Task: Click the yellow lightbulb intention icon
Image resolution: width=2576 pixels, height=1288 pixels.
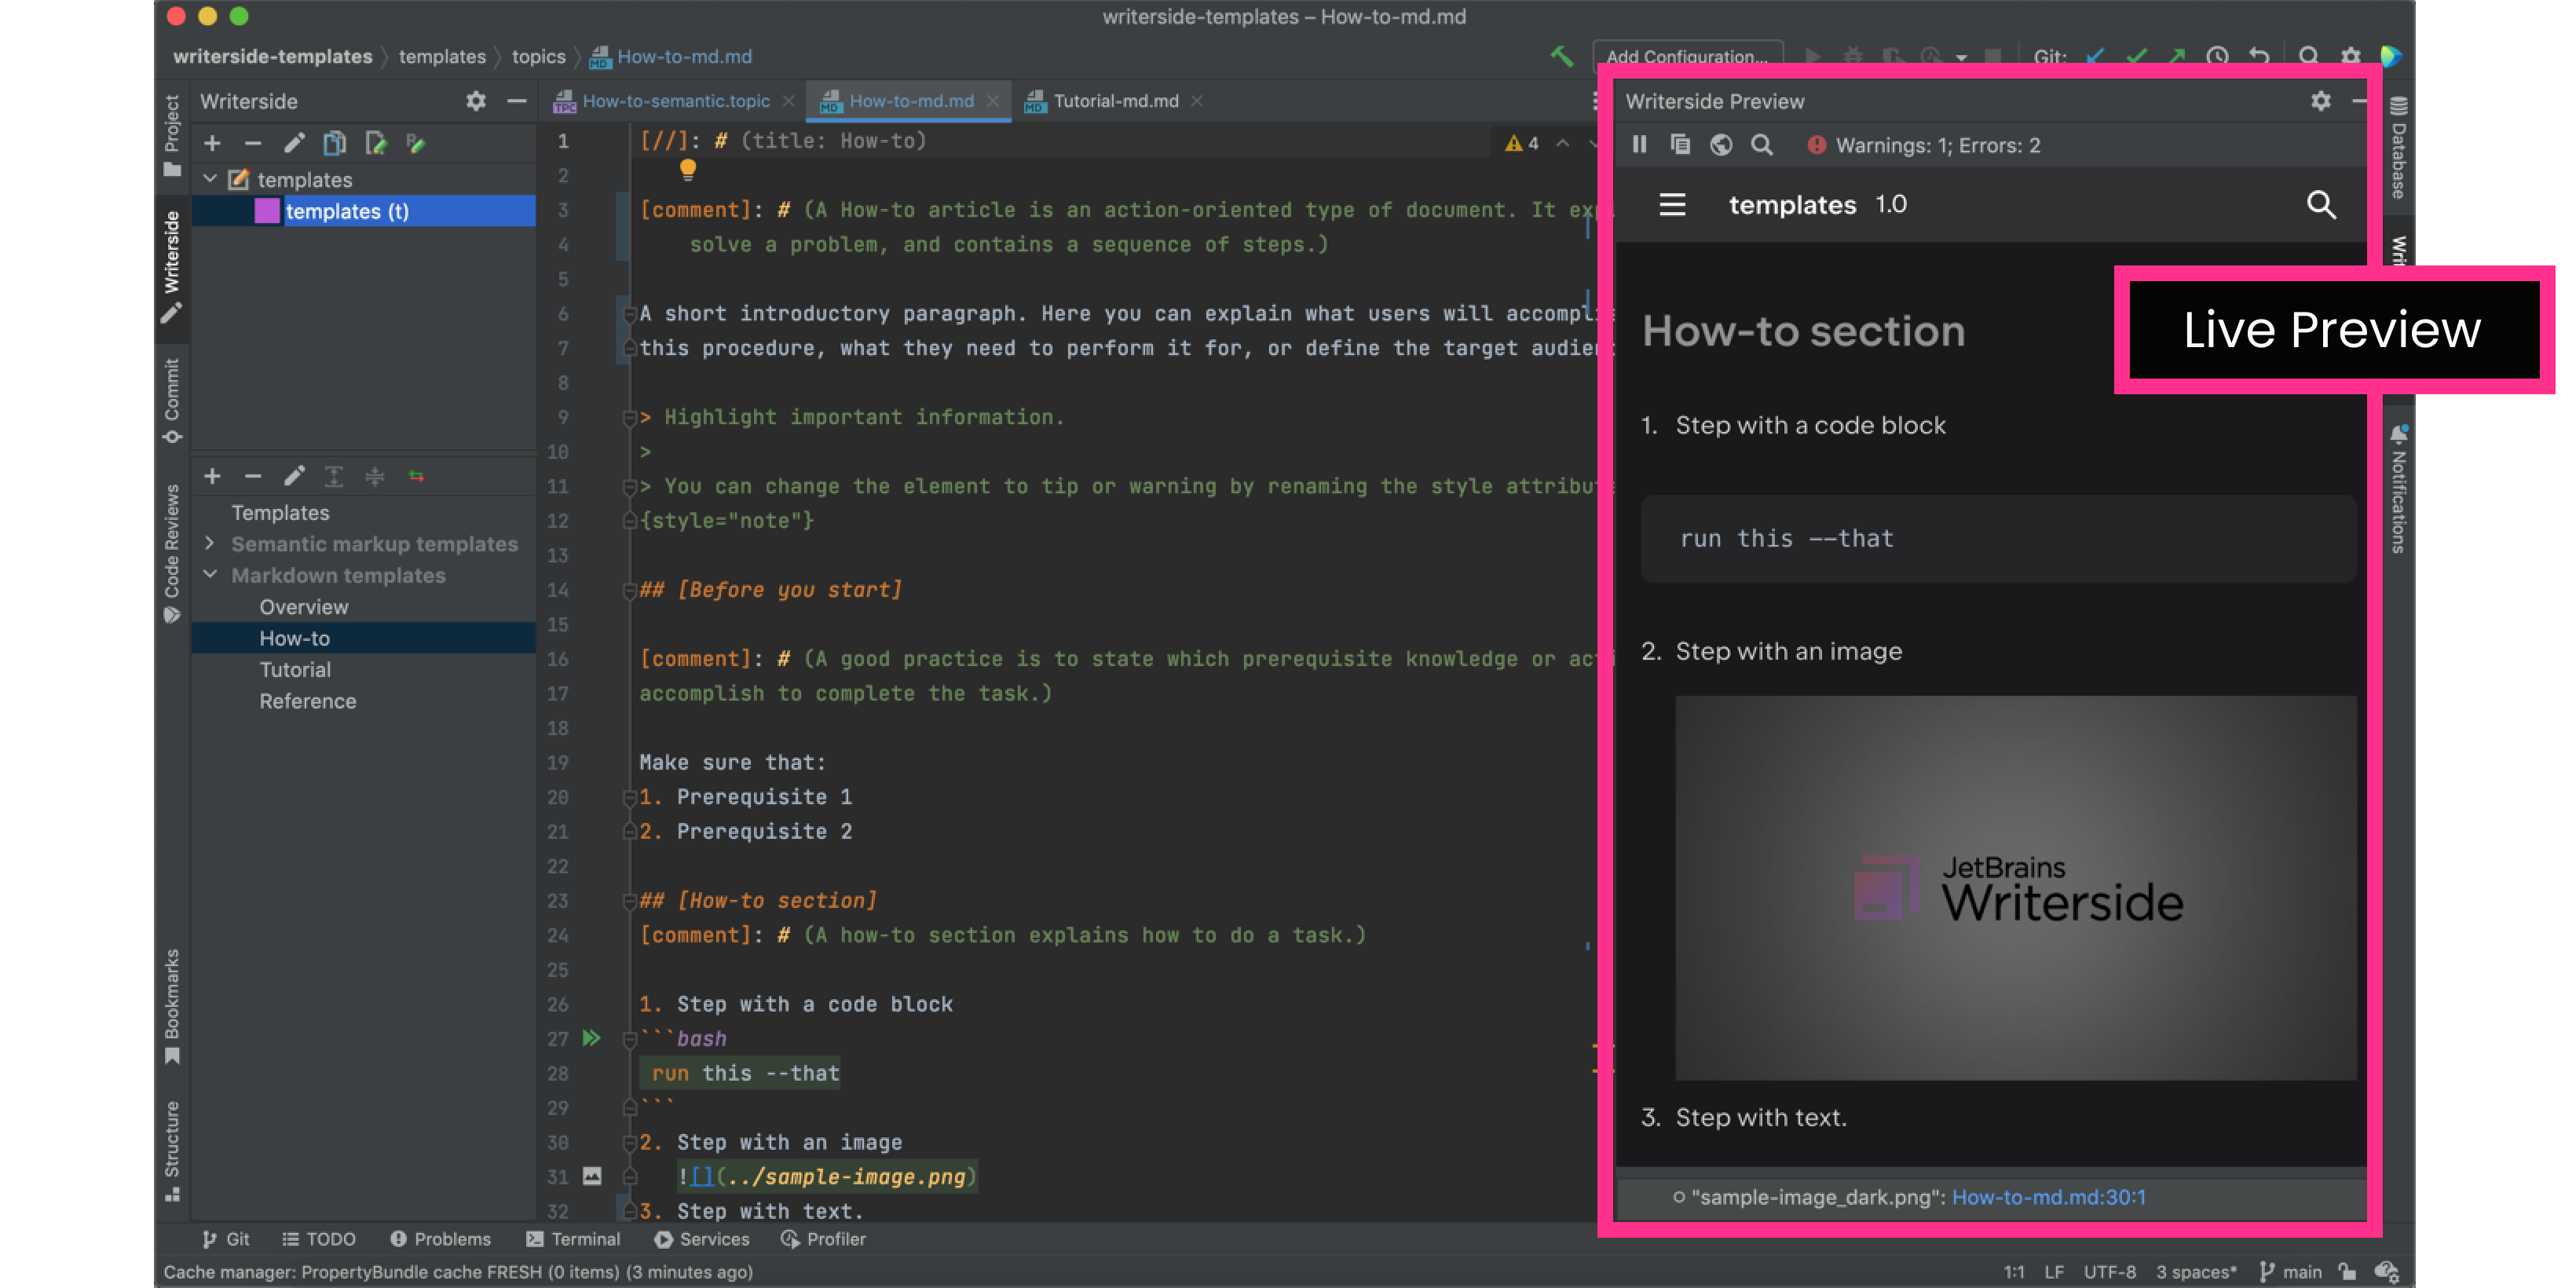Action: pyautogui.click(x=688, y=170)
